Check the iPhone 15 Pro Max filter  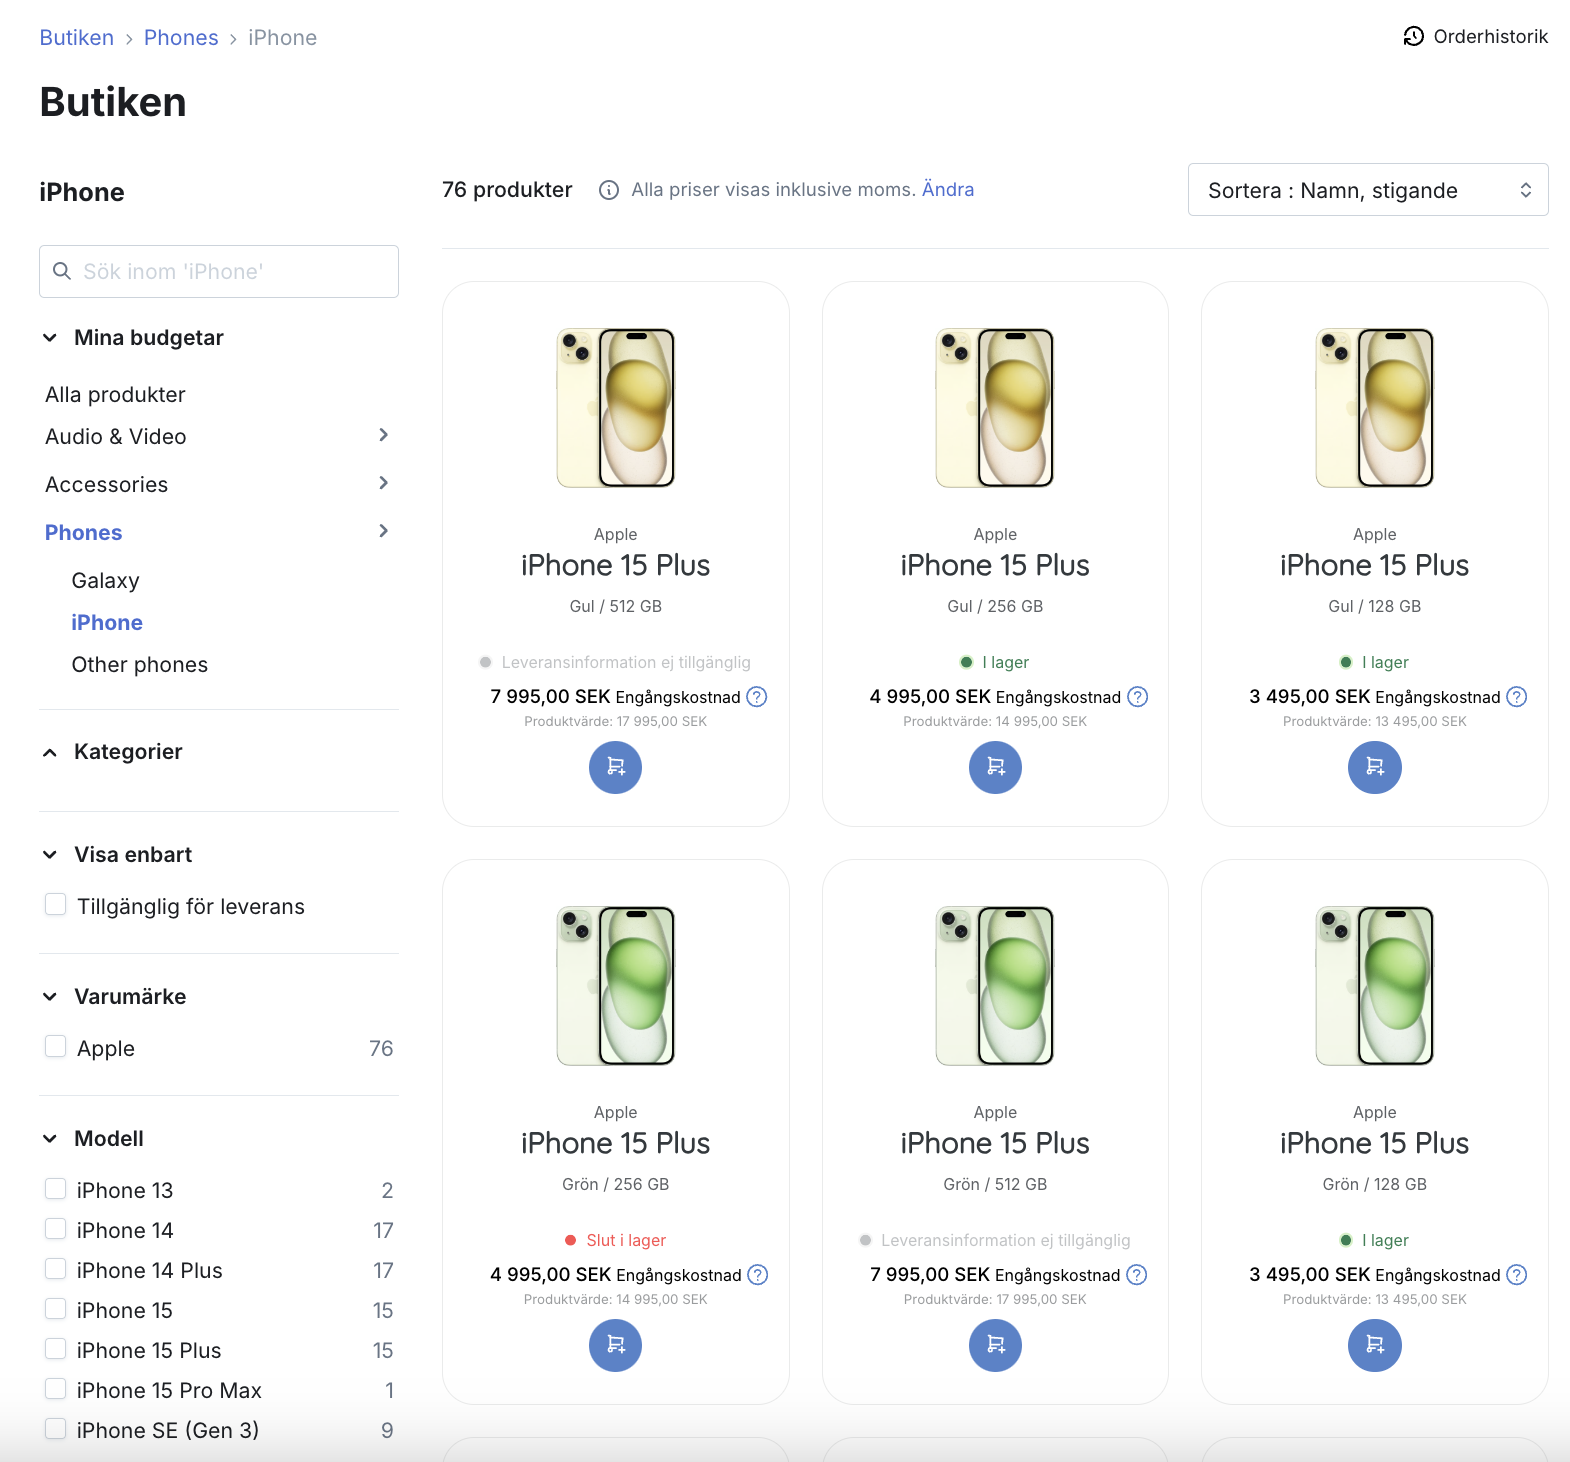point(56,1389)
